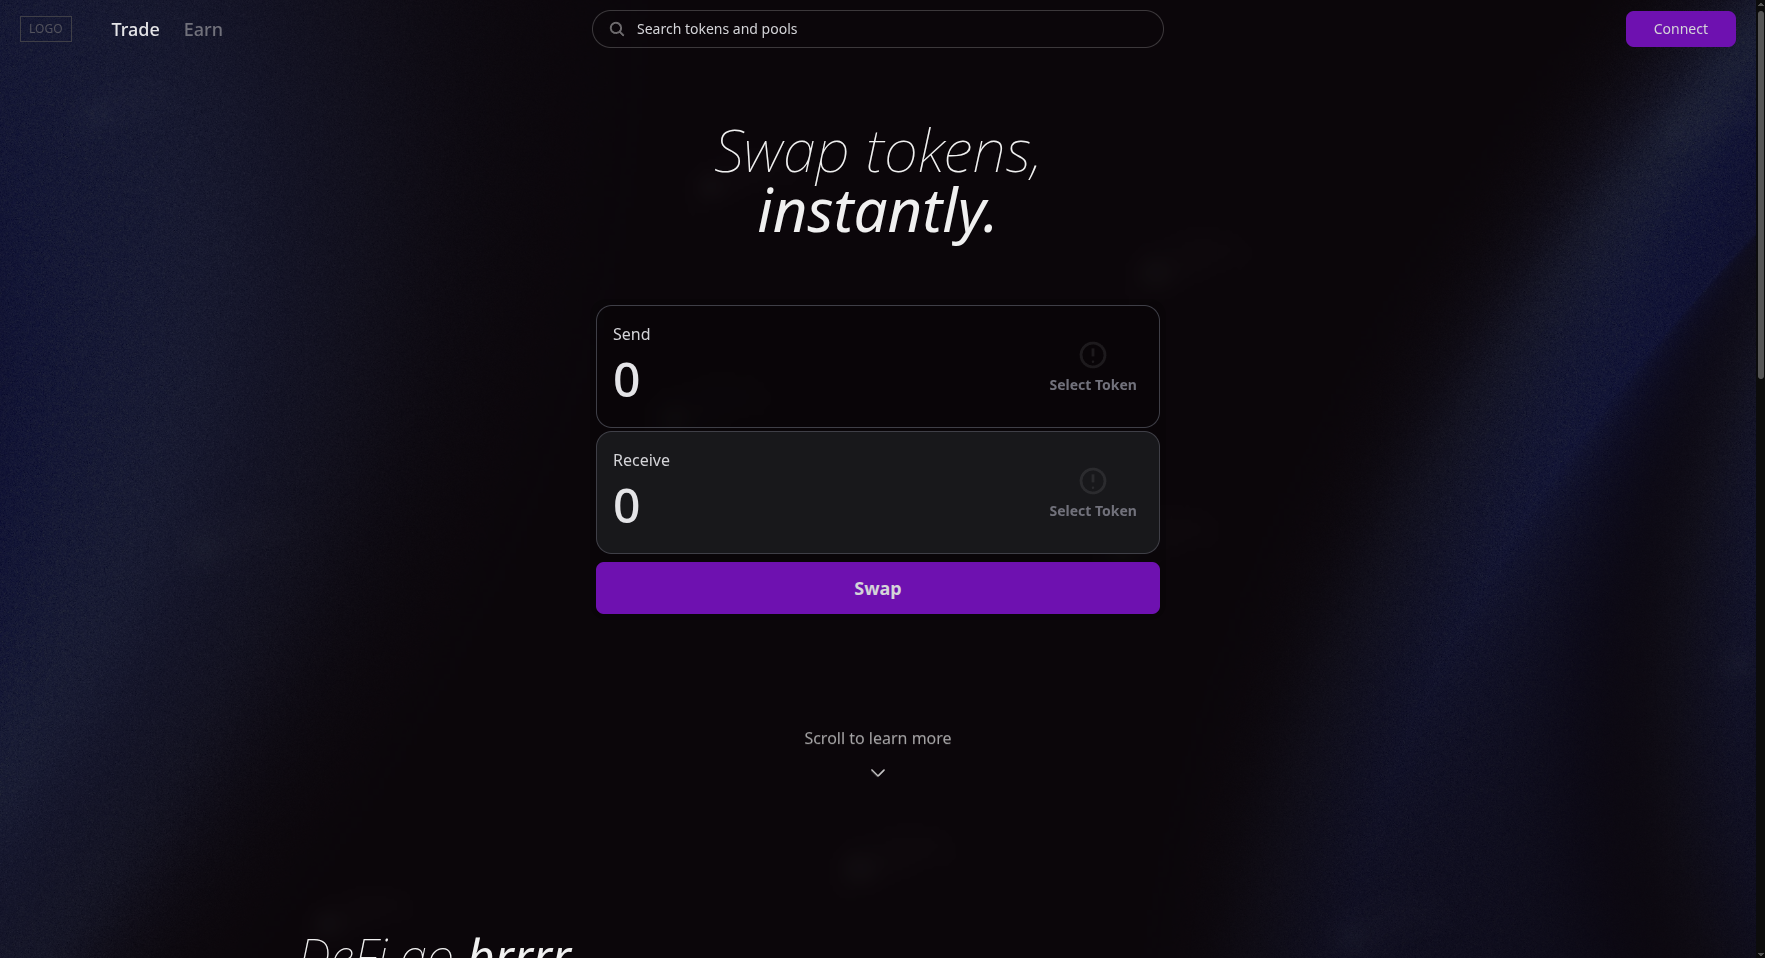Click the search magnifier icon
1765x958 pixels.
coord(617,29)
